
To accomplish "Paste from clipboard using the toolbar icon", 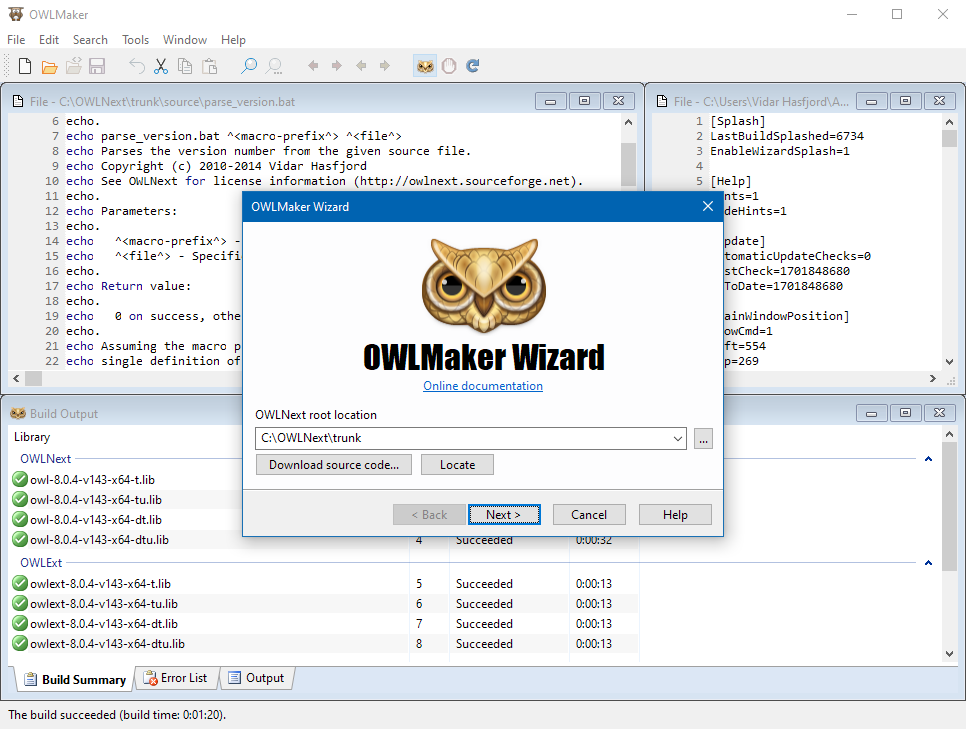I will click(x=209, y=66).
